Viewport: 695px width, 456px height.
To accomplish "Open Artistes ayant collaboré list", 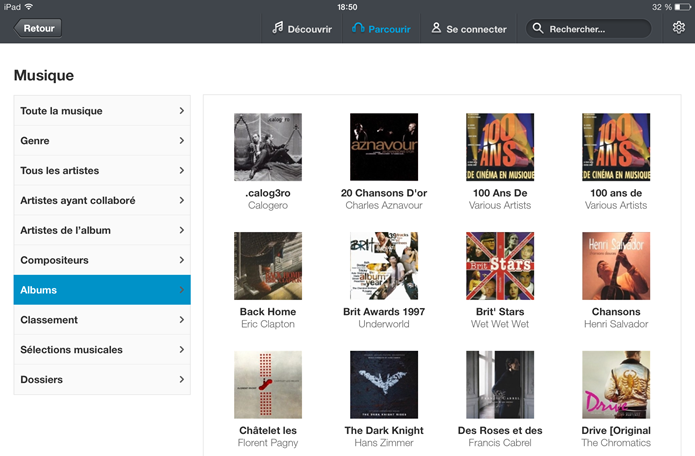I will pyautogui.click(x=102, y=200).
